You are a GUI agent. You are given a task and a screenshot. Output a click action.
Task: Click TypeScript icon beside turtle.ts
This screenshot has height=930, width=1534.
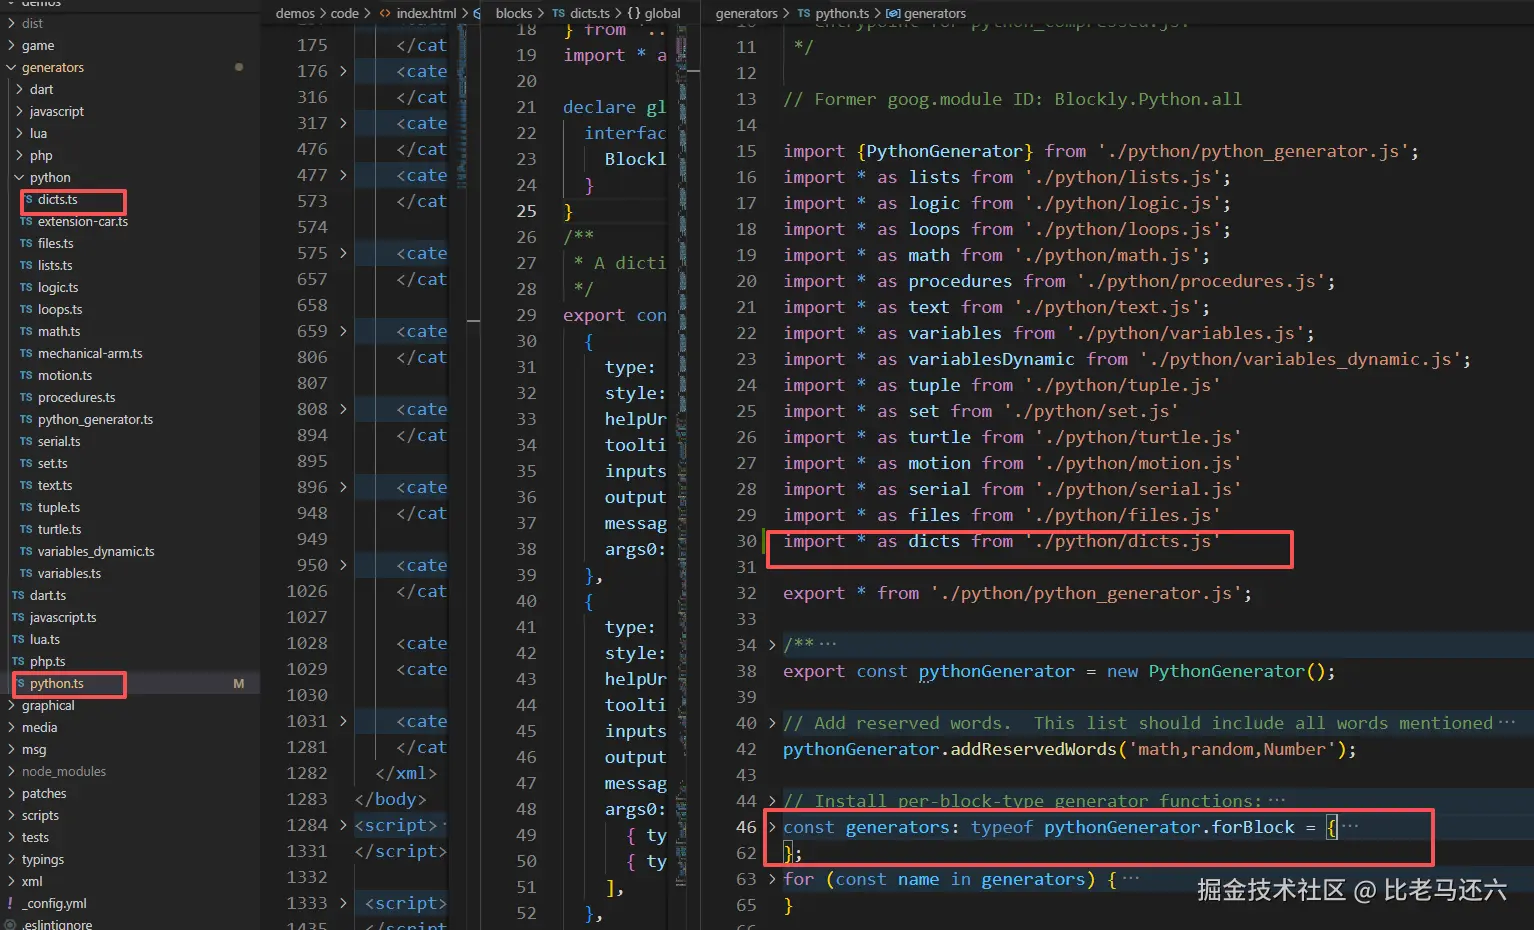coord(26,530)
